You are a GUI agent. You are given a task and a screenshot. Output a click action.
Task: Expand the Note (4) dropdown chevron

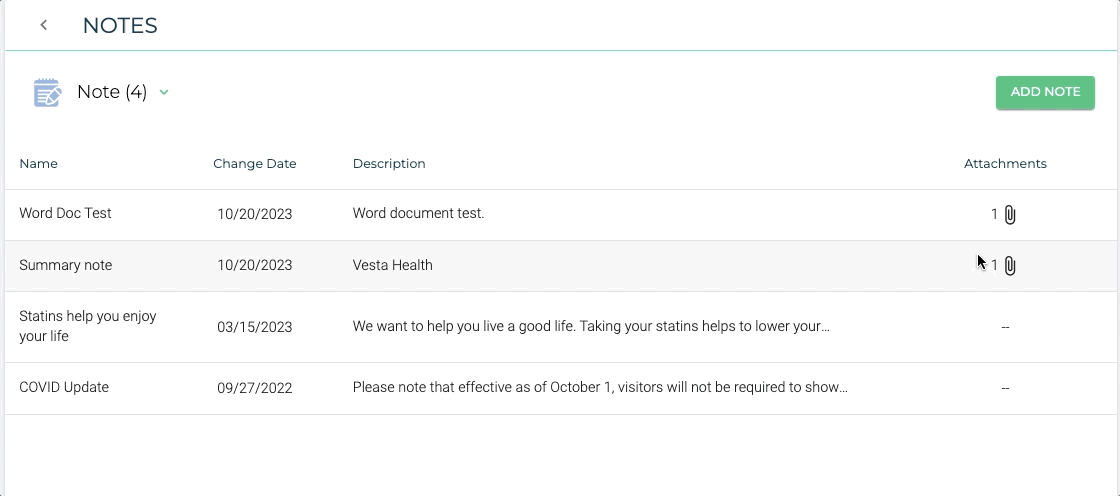(x=164, y=92)
